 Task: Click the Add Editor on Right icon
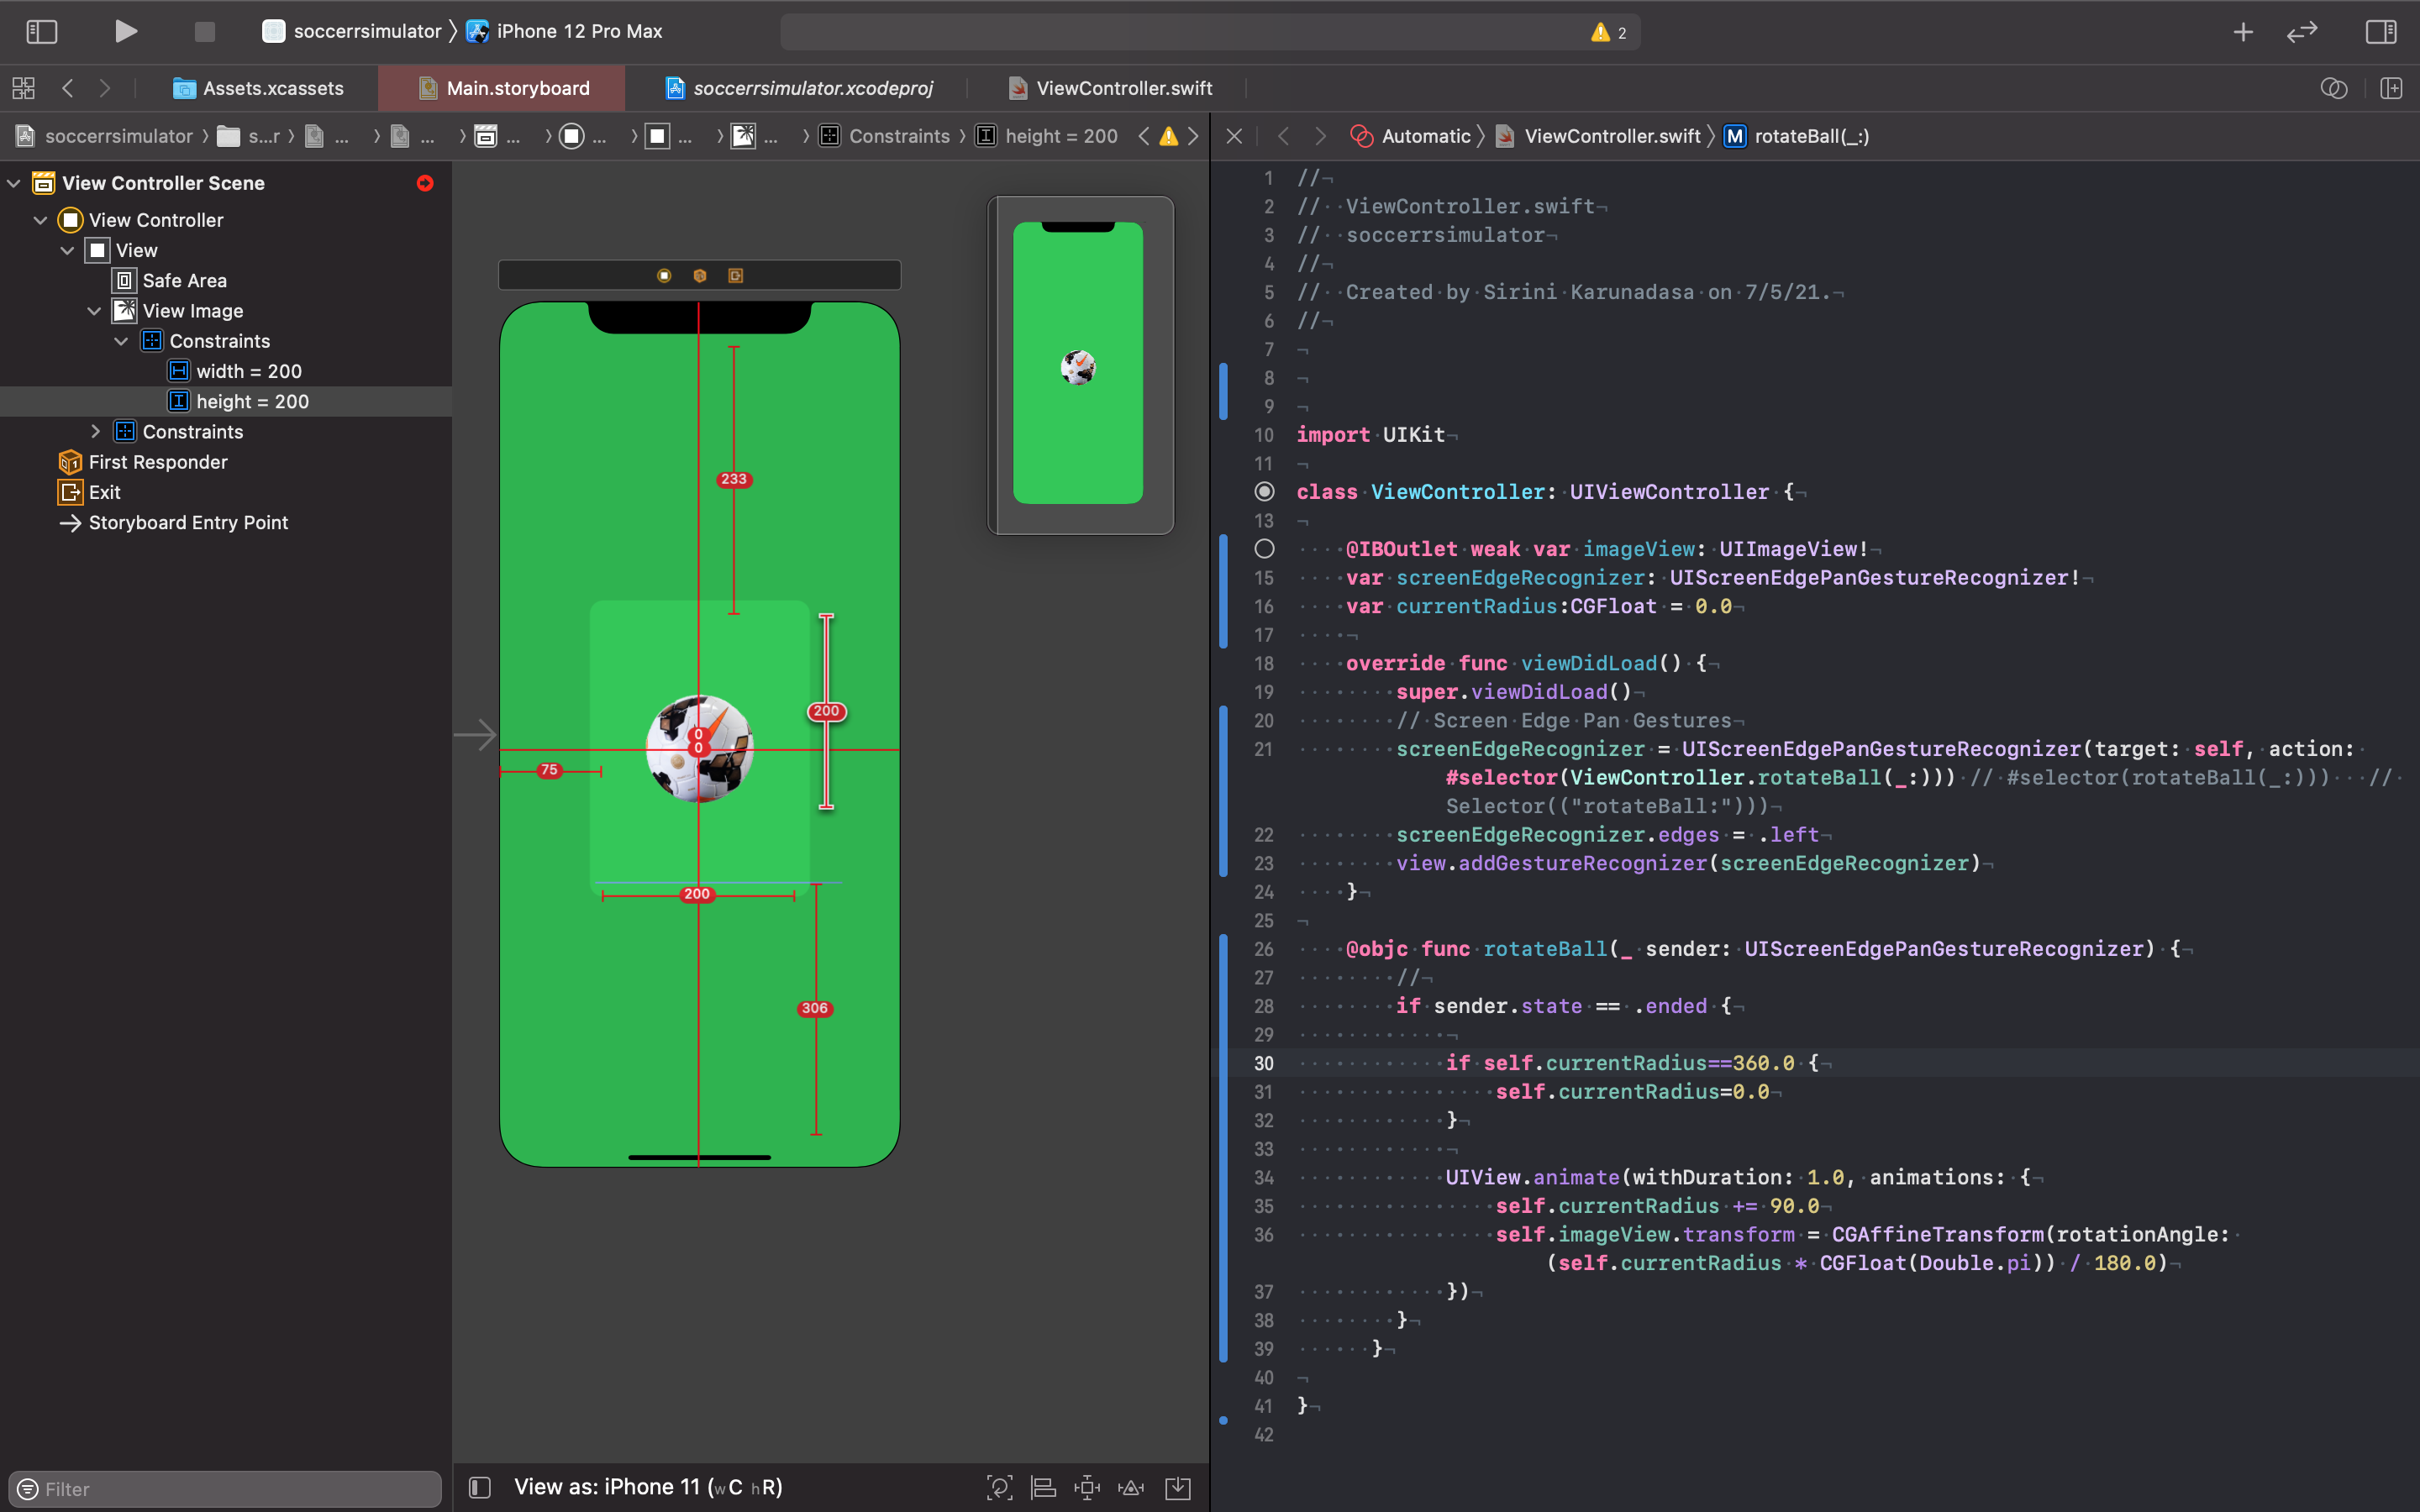pos(2391,88)
